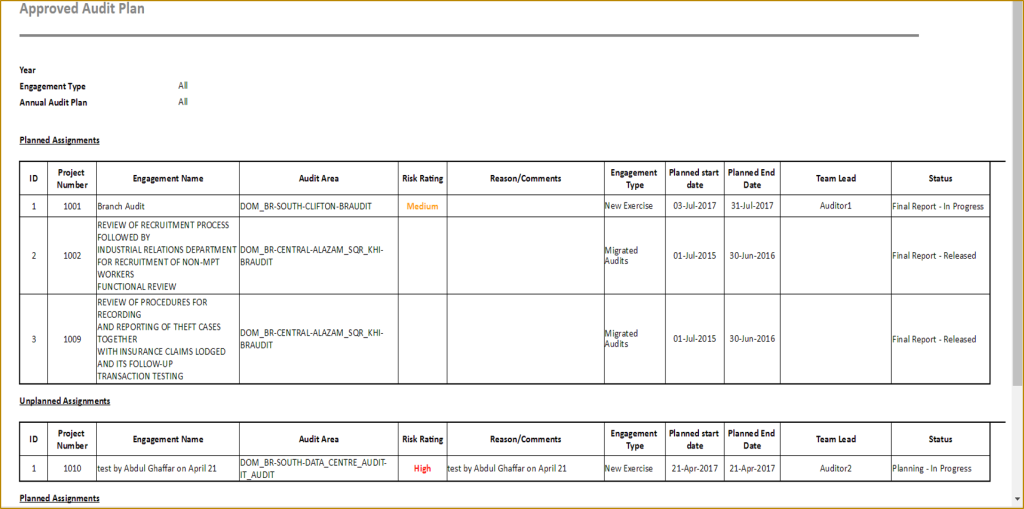Click the Approved Audit Plan title
Screen dimensions: 1024x509
tap(82, 9)
